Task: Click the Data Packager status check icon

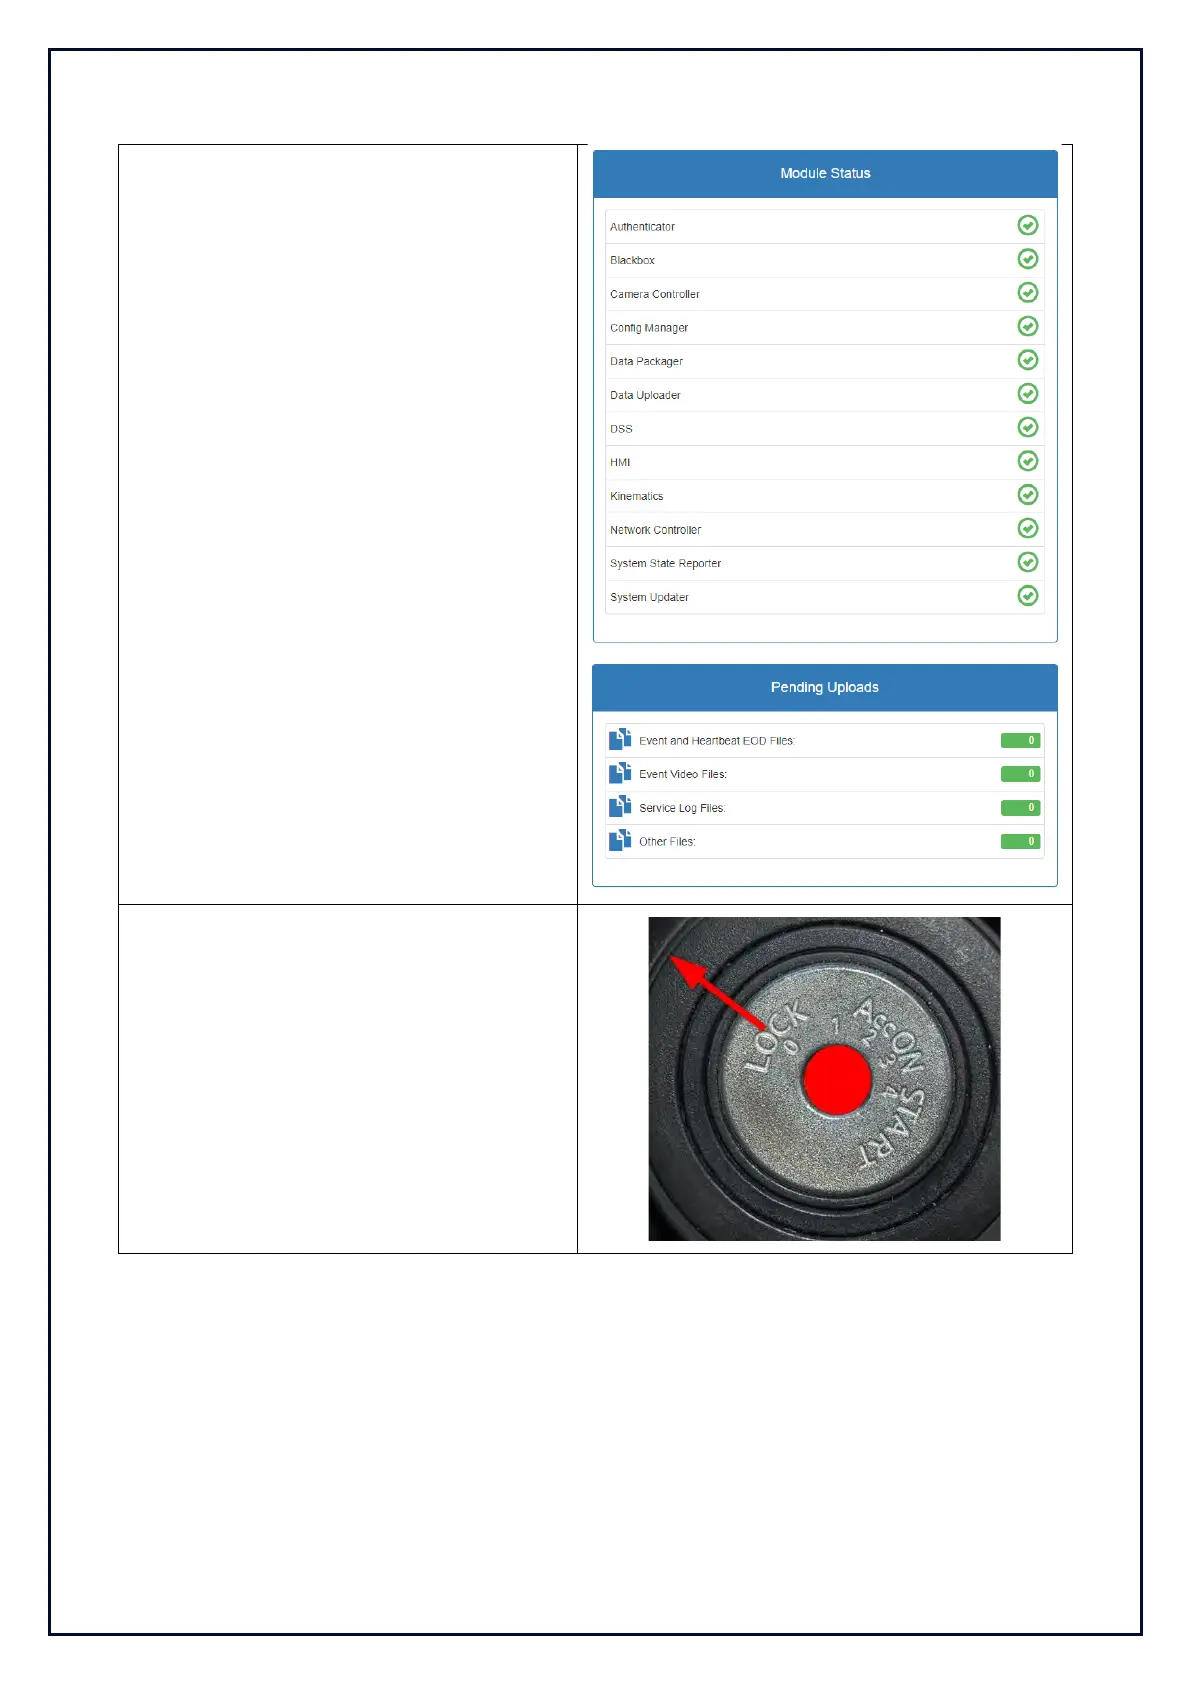Action: [1027, 360]
